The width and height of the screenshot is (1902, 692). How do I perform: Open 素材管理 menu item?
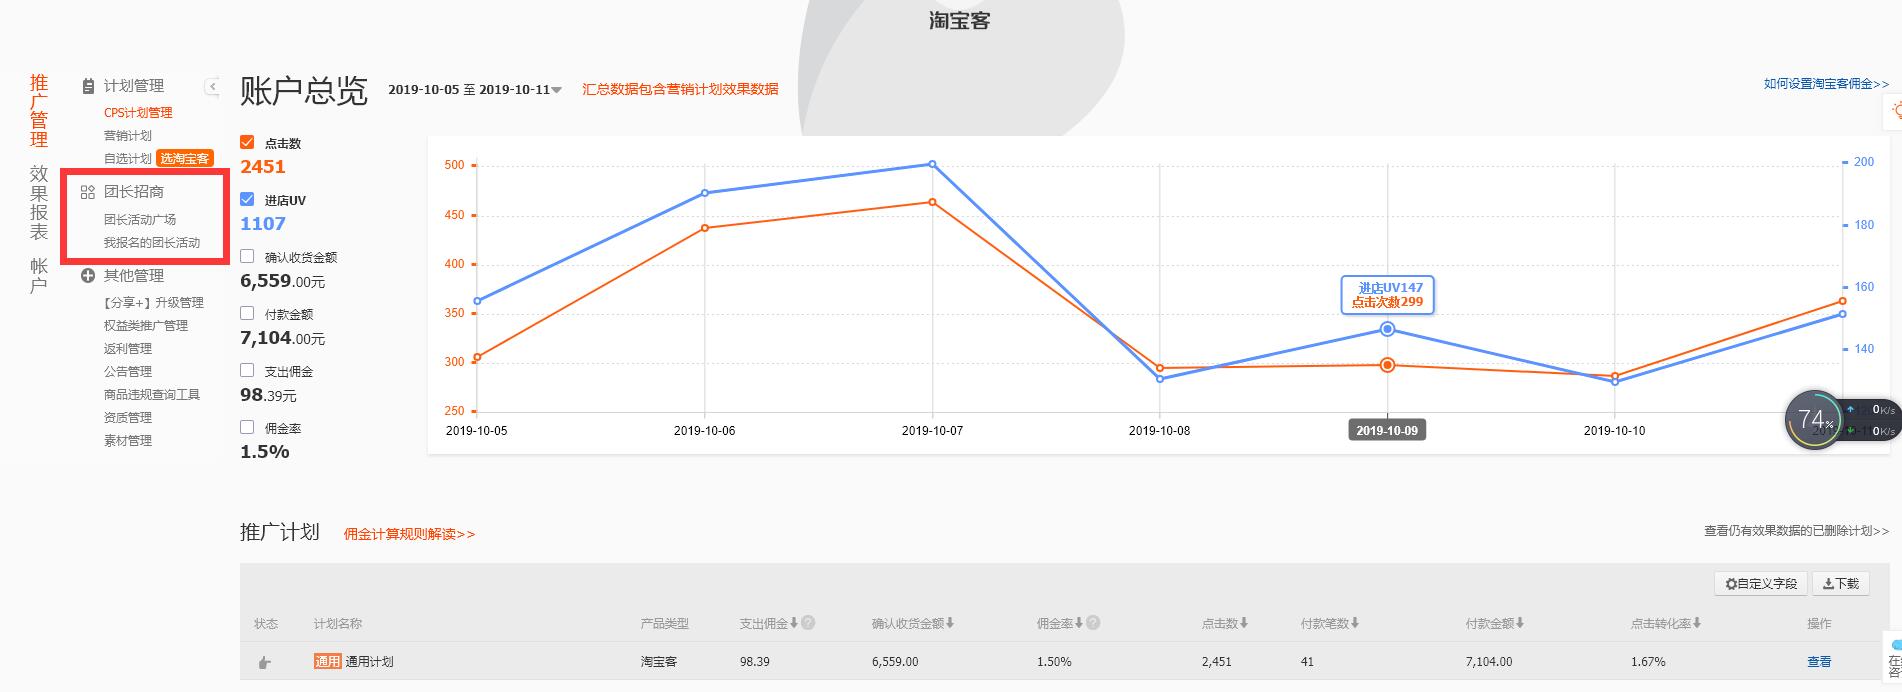point(128,441)
